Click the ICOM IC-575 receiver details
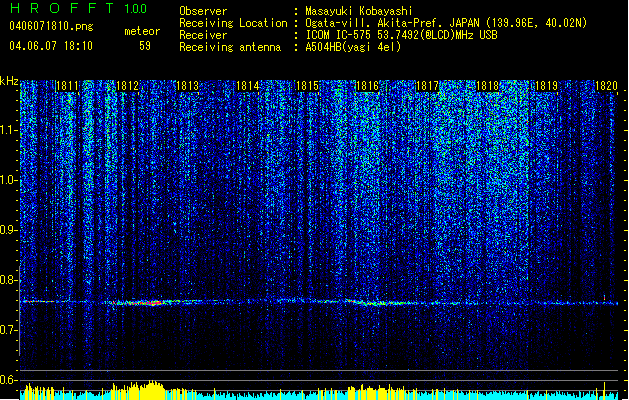The image size is (629, 400). point(402,35)
